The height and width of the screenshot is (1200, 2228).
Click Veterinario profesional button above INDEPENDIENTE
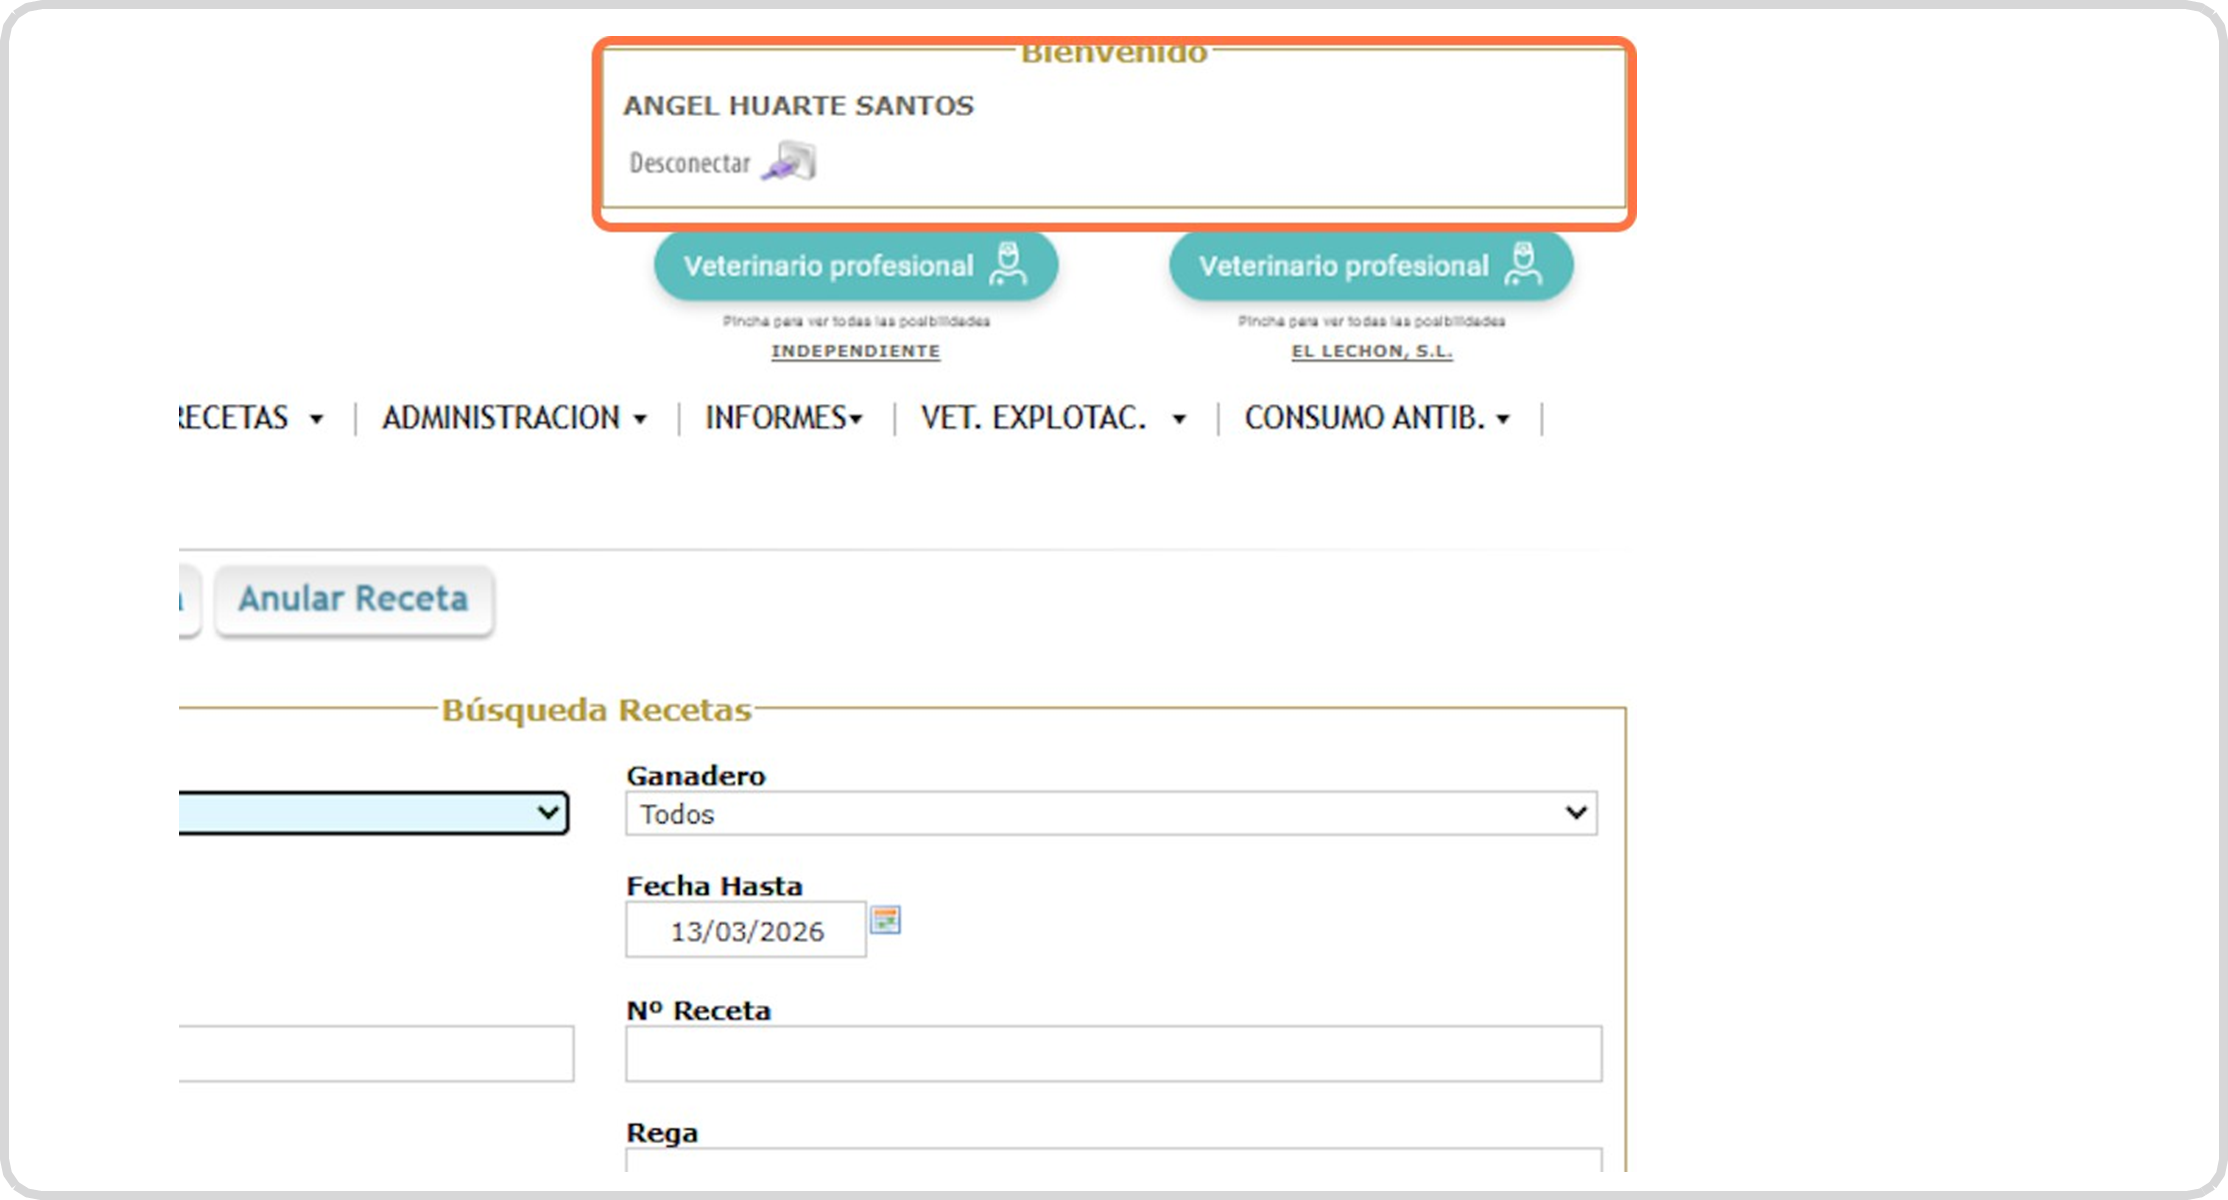(x=828, y=266)
